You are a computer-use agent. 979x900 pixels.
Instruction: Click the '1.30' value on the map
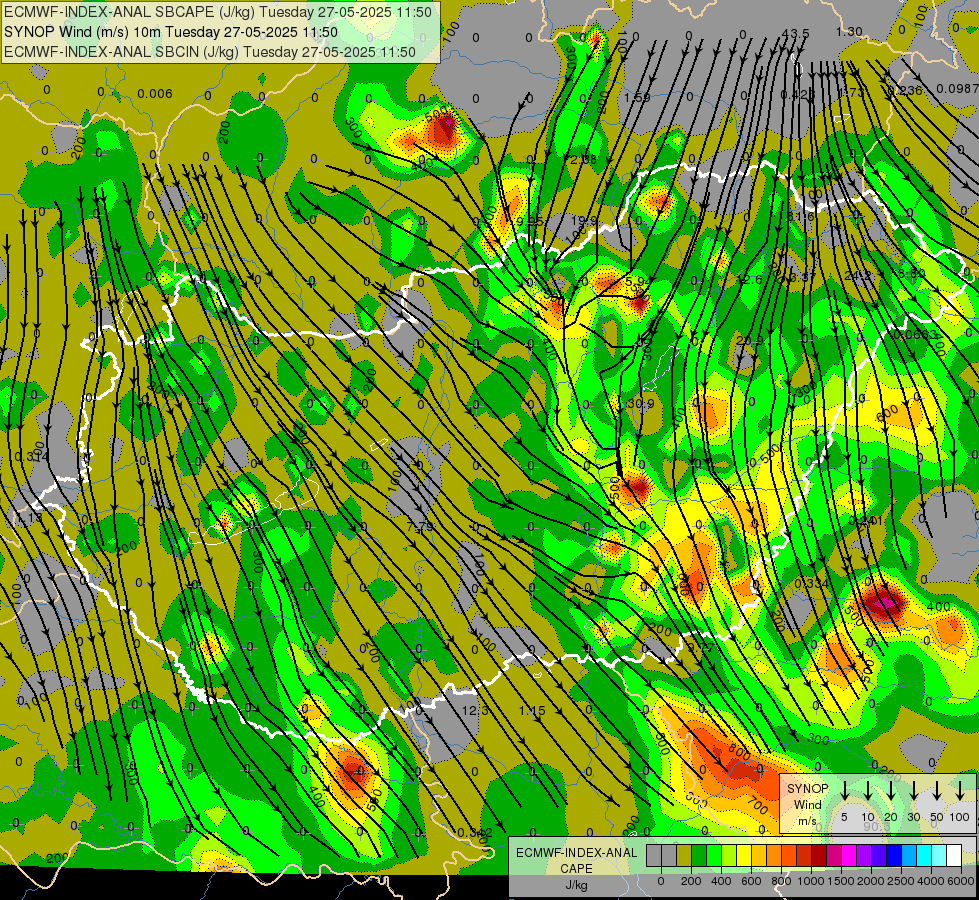tap(849, 31)
